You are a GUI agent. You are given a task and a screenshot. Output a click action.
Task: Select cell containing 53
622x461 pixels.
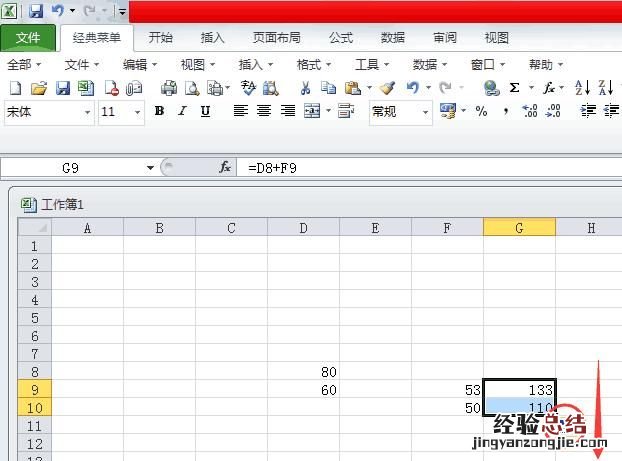tap(447, 390)
